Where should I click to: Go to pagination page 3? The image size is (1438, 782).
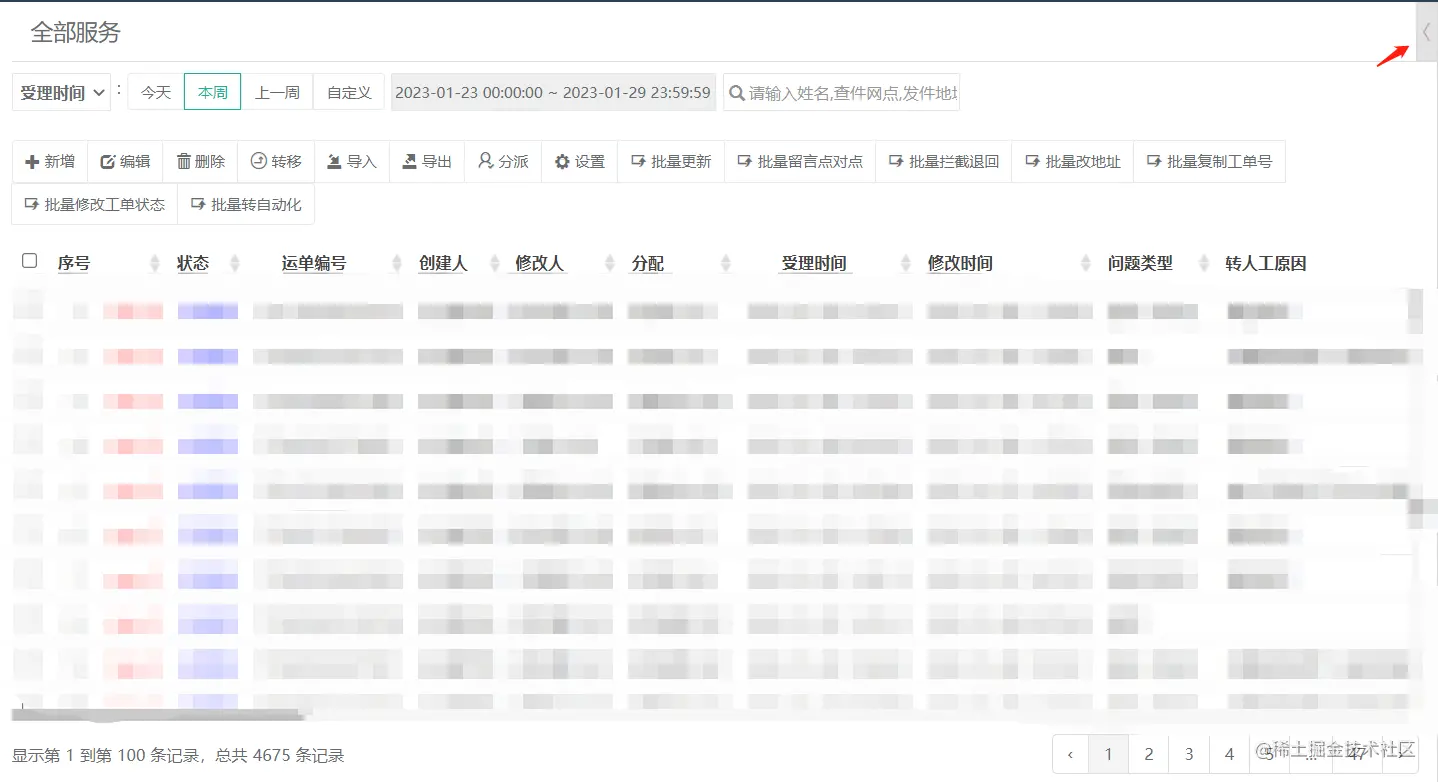coord(1189,755)
